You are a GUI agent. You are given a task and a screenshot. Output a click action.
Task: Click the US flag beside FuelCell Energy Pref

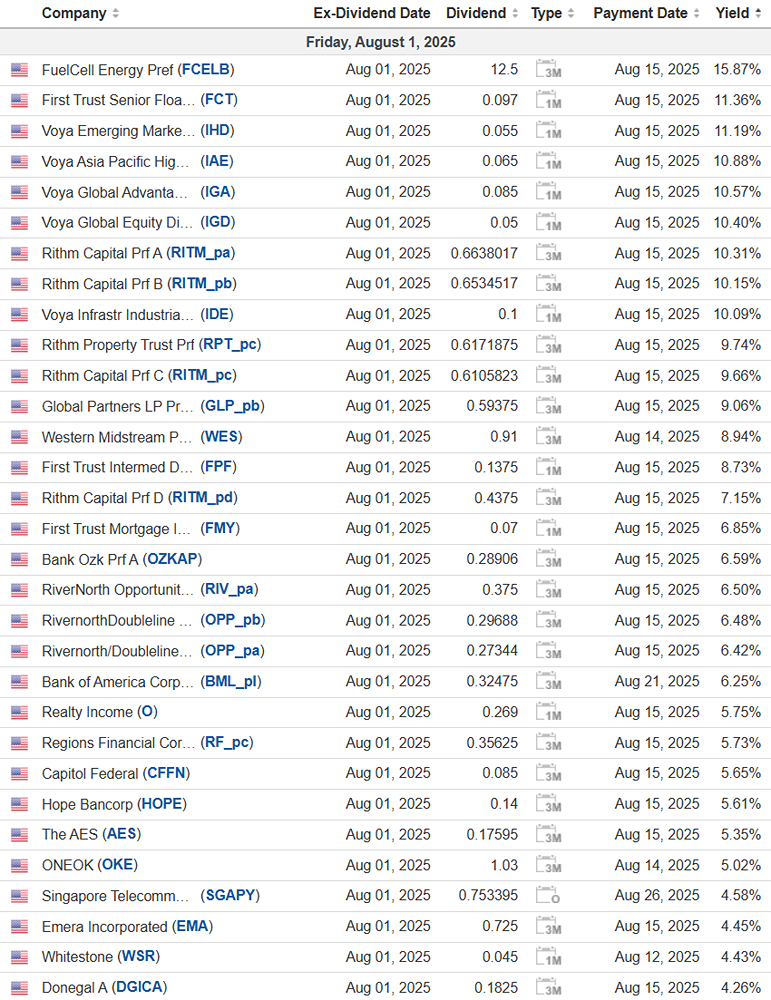(19, 70)
